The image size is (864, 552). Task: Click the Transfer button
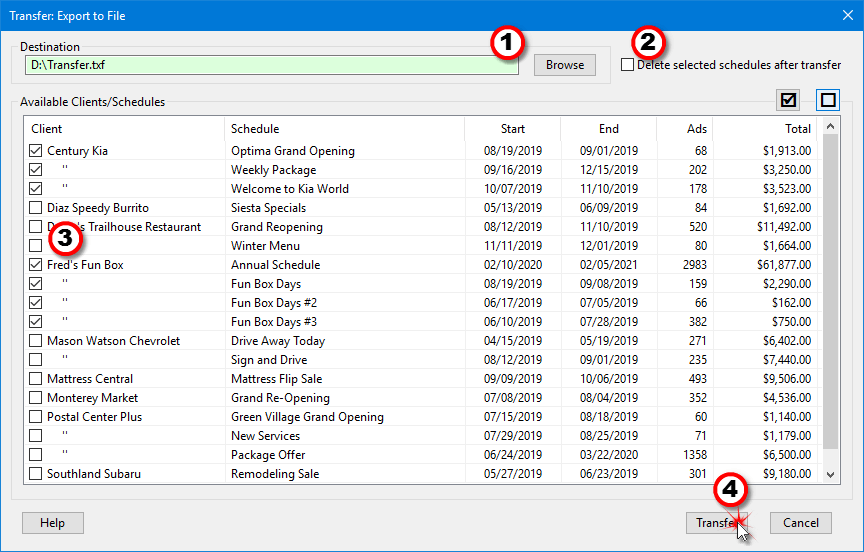[x=716, y=523]
